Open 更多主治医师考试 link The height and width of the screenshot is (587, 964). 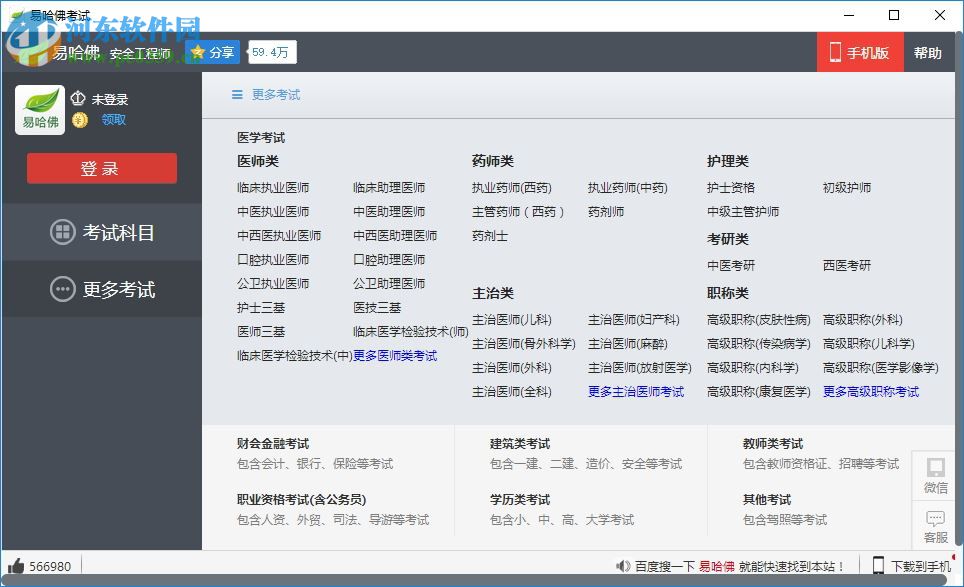pyautogui.click(x=637, y=392)
